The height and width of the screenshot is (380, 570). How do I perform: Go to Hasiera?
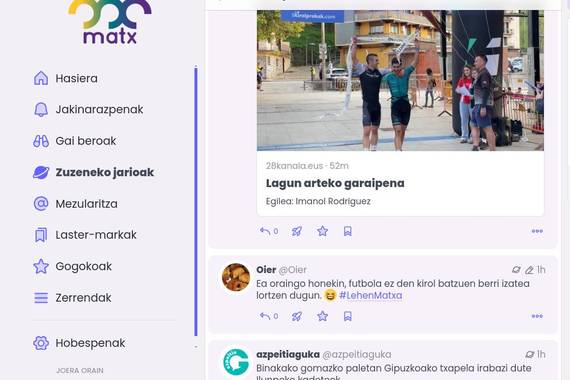[77, 79]
